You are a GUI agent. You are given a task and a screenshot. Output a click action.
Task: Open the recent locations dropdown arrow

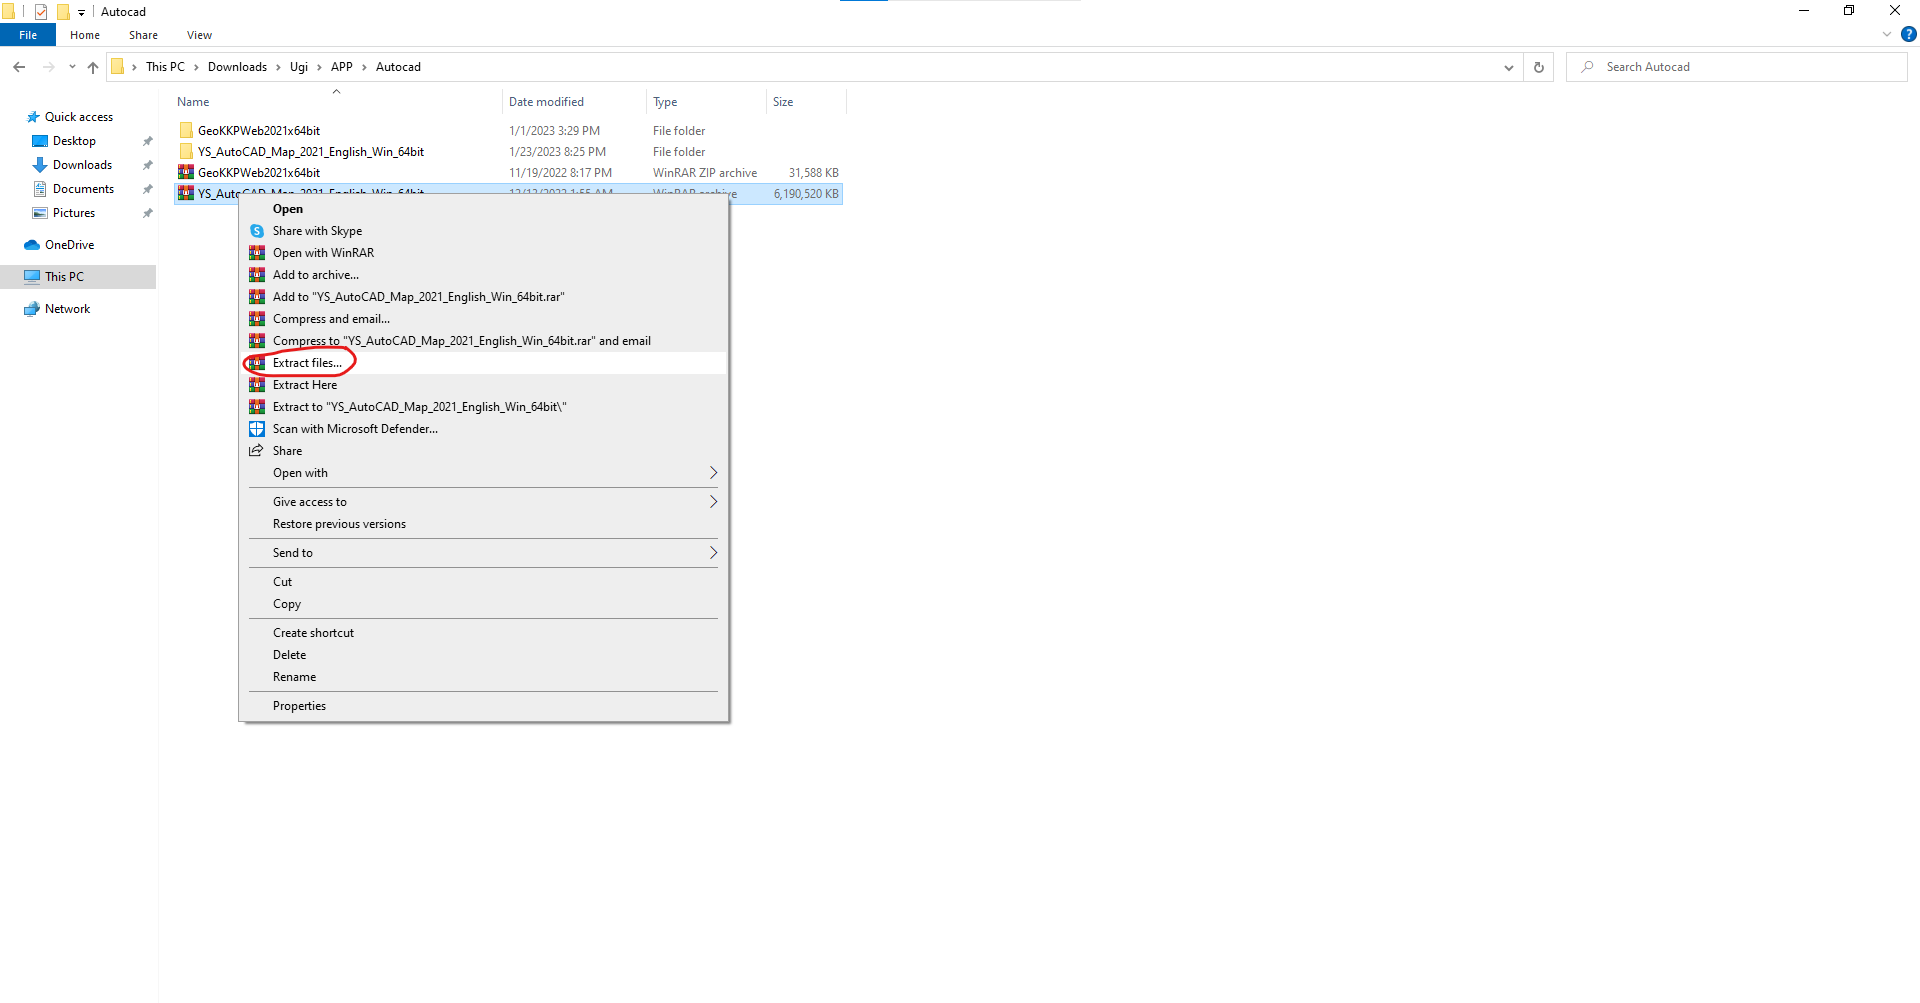pyautogui.click(x=72, y=67)
